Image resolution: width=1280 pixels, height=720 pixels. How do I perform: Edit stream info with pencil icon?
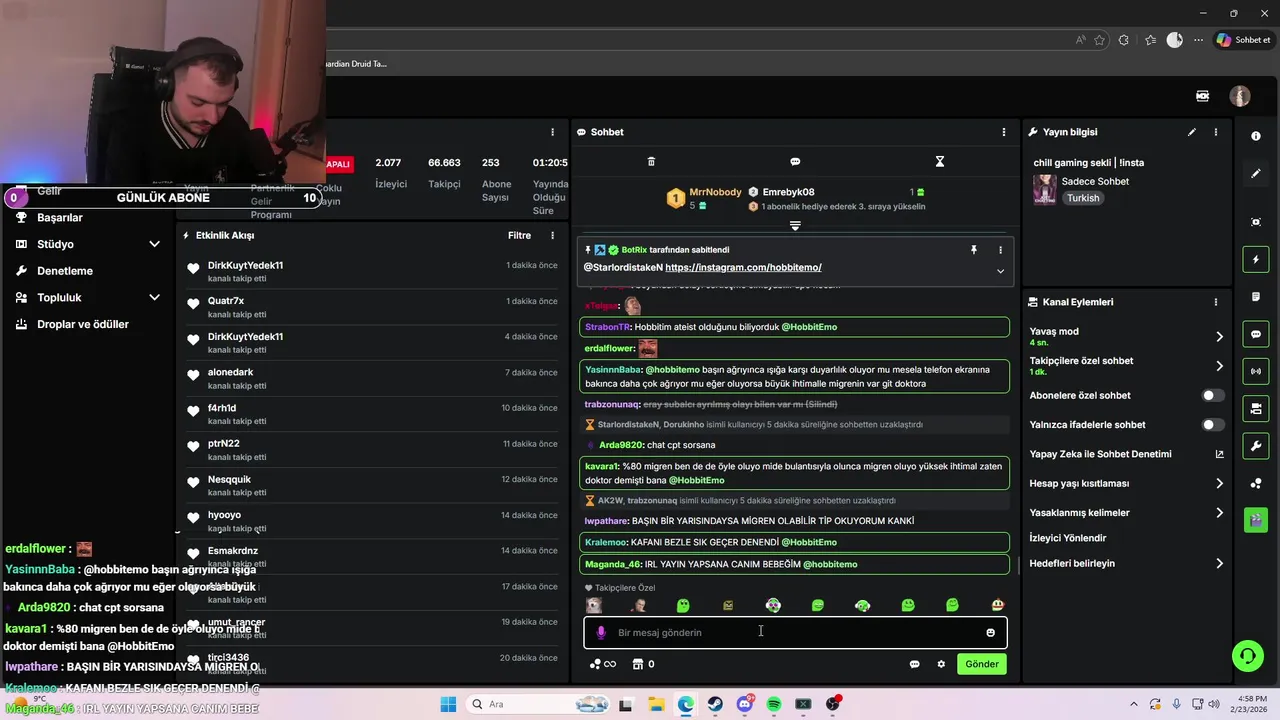[1192, 132]
